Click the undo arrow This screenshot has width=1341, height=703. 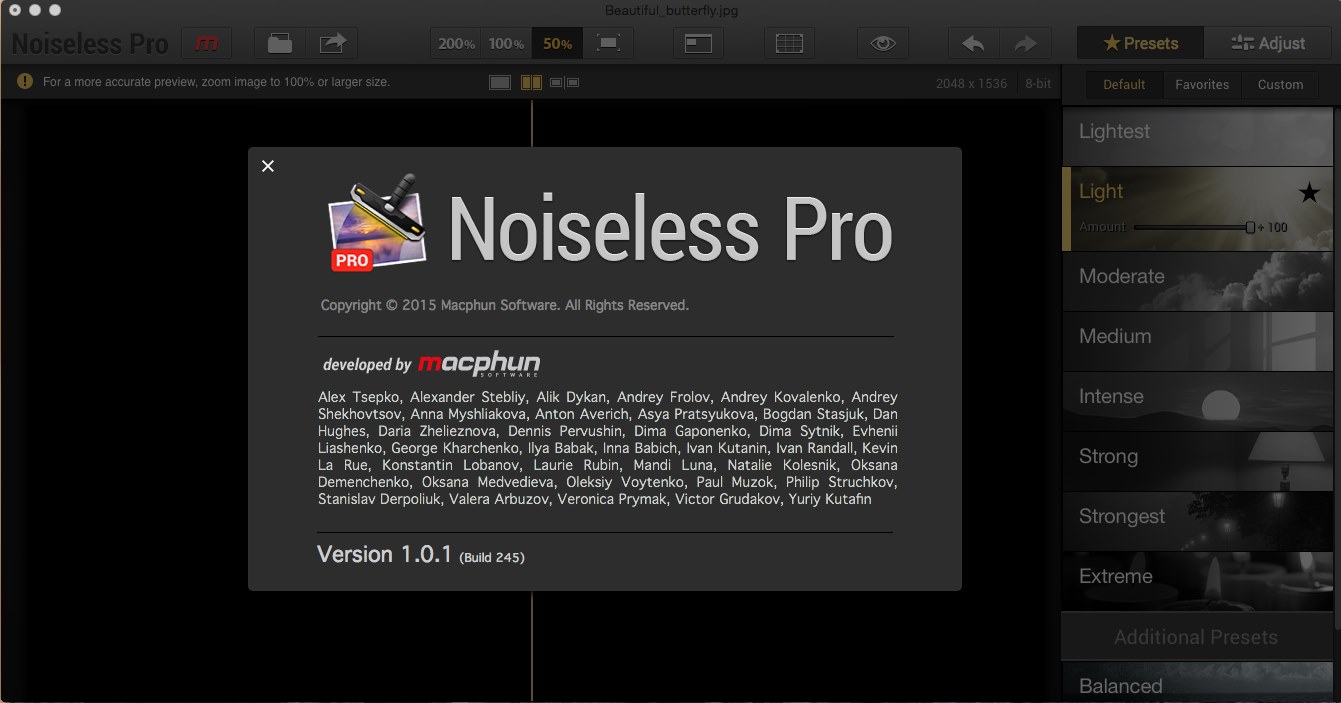pos(973,43)
